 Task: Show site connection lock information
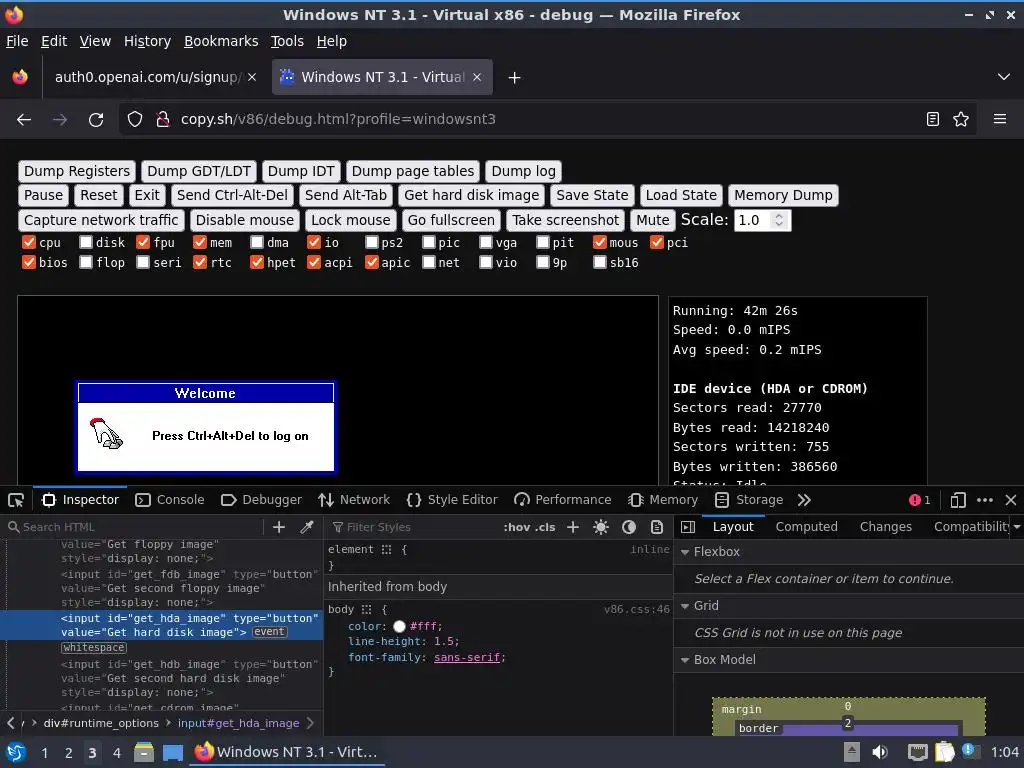pyautogui.click(x=163, y=120)
